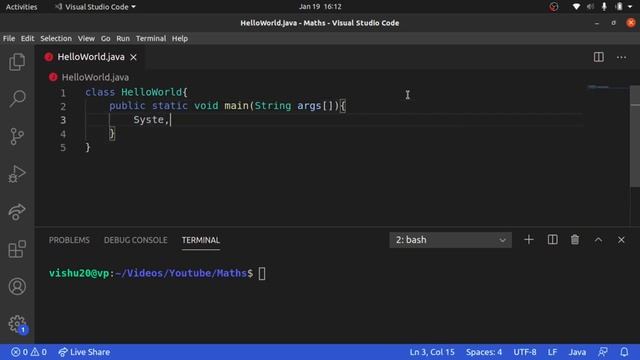Click the network wifi icon in system tray

[x=576, y=7]
